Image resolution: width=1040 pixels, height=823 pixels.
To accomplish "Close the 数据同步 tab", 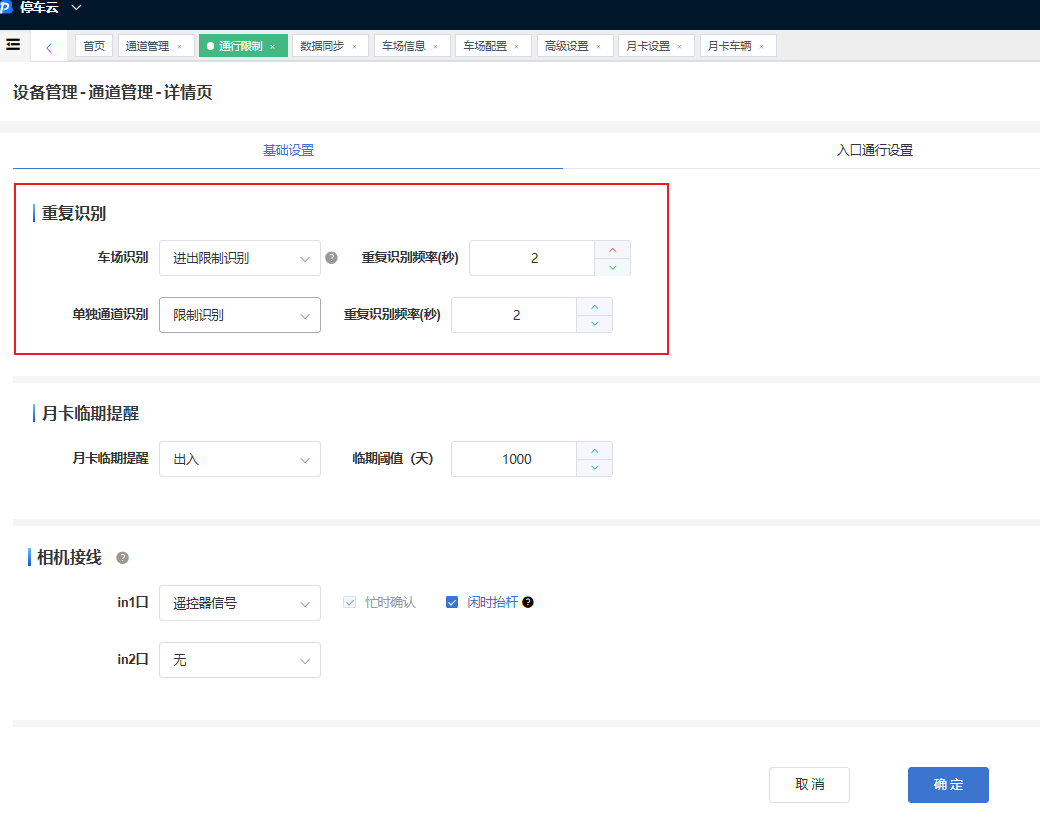I will [x=354, y=46].
